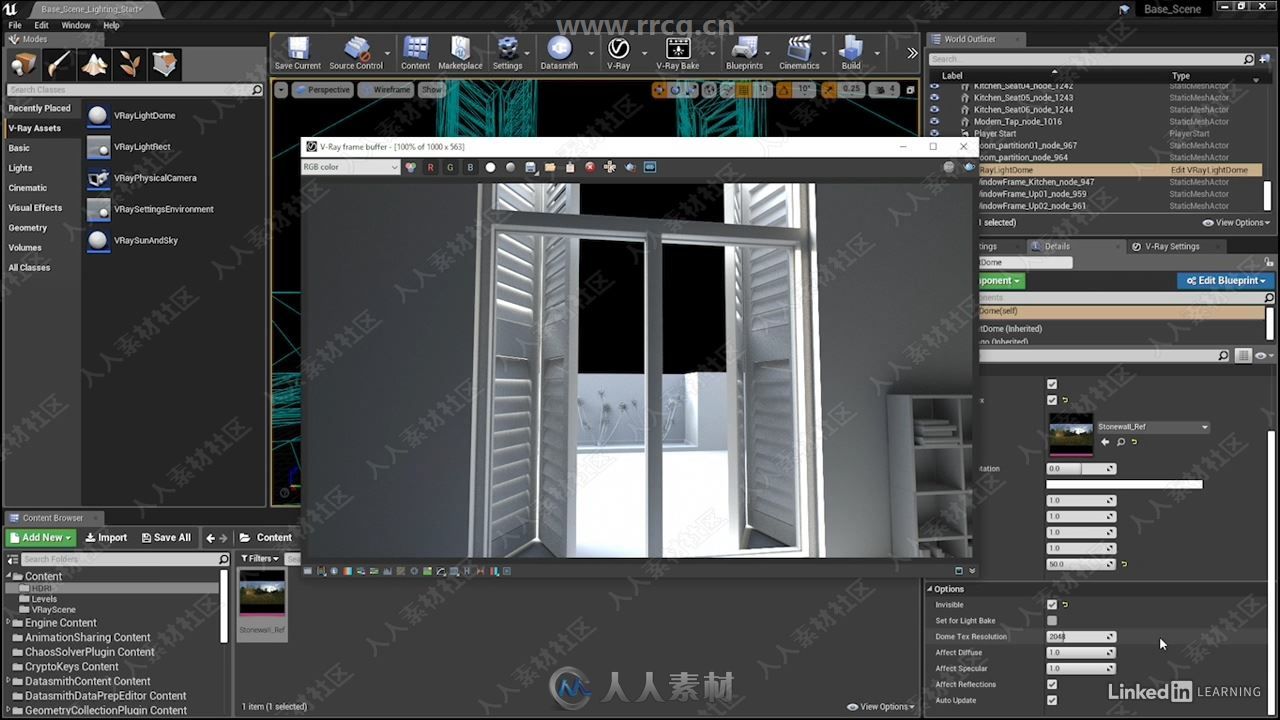Click the Import button
This screenshot has width=1280, height=720.
[106, 538]
